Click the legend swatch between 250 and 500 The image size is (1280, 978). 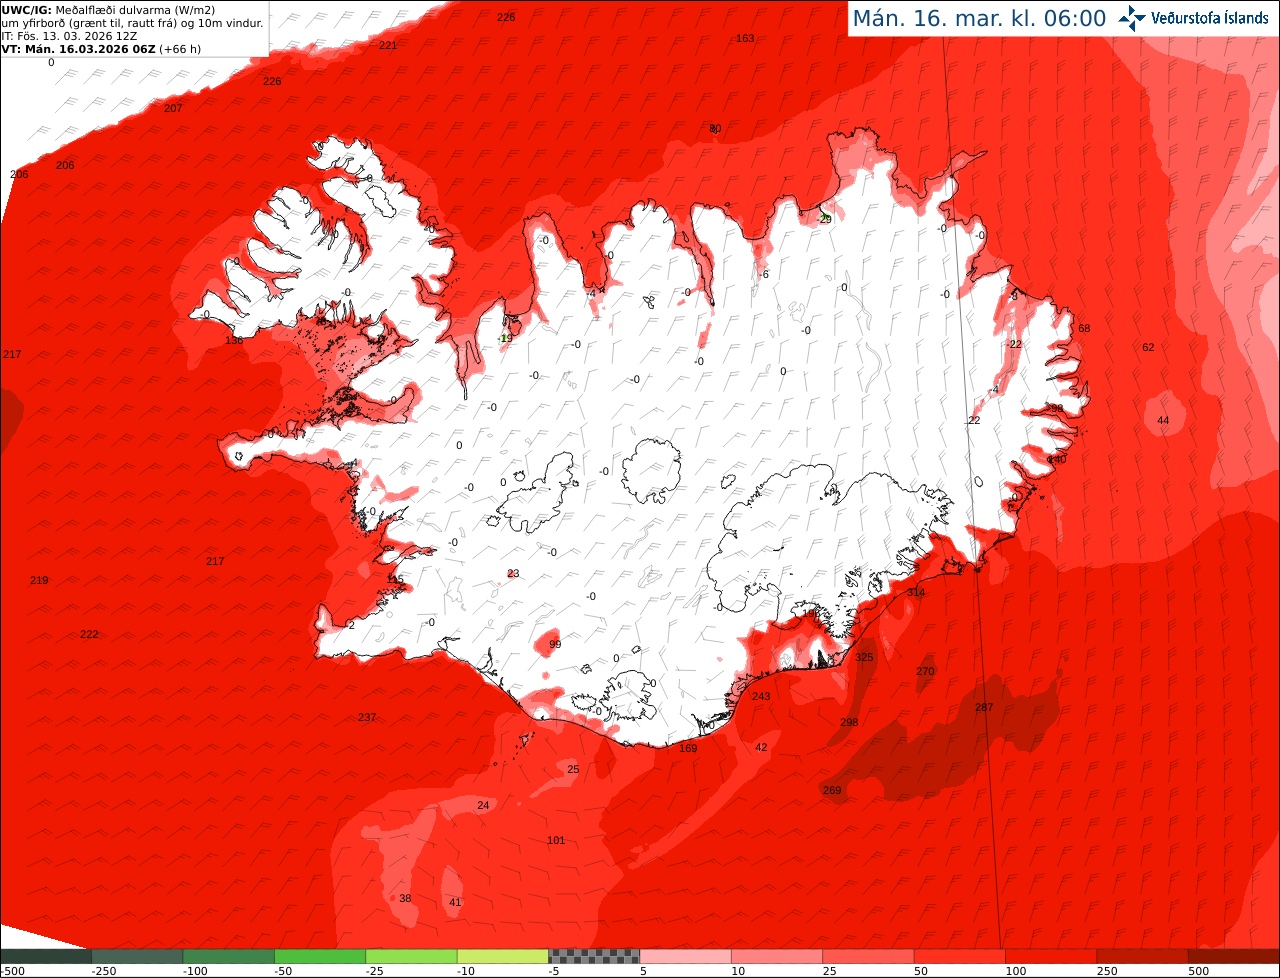1143,956
